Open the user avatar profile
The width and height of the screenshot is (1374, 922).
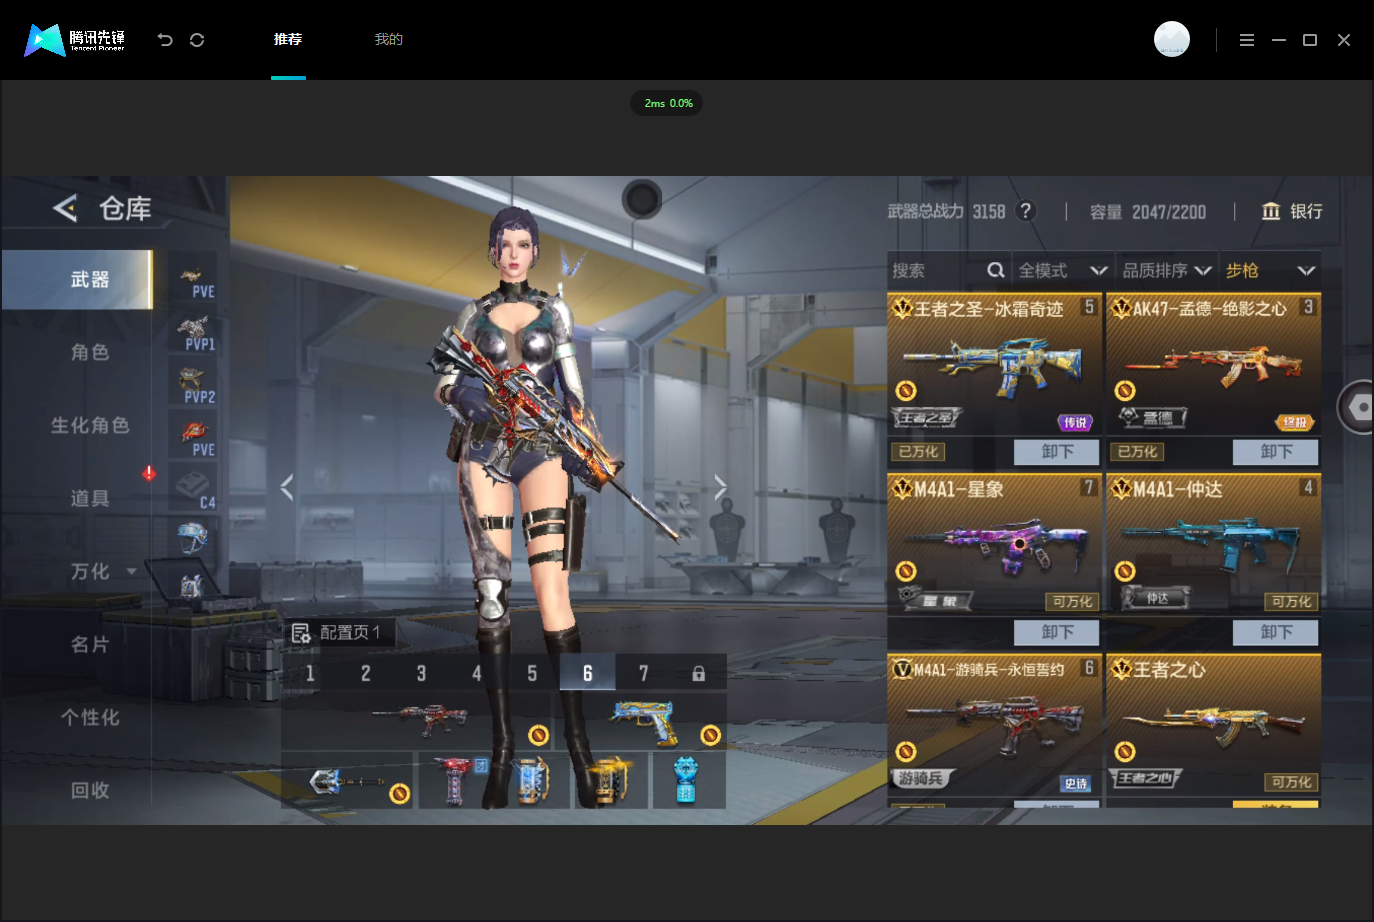click(1172, 39)
